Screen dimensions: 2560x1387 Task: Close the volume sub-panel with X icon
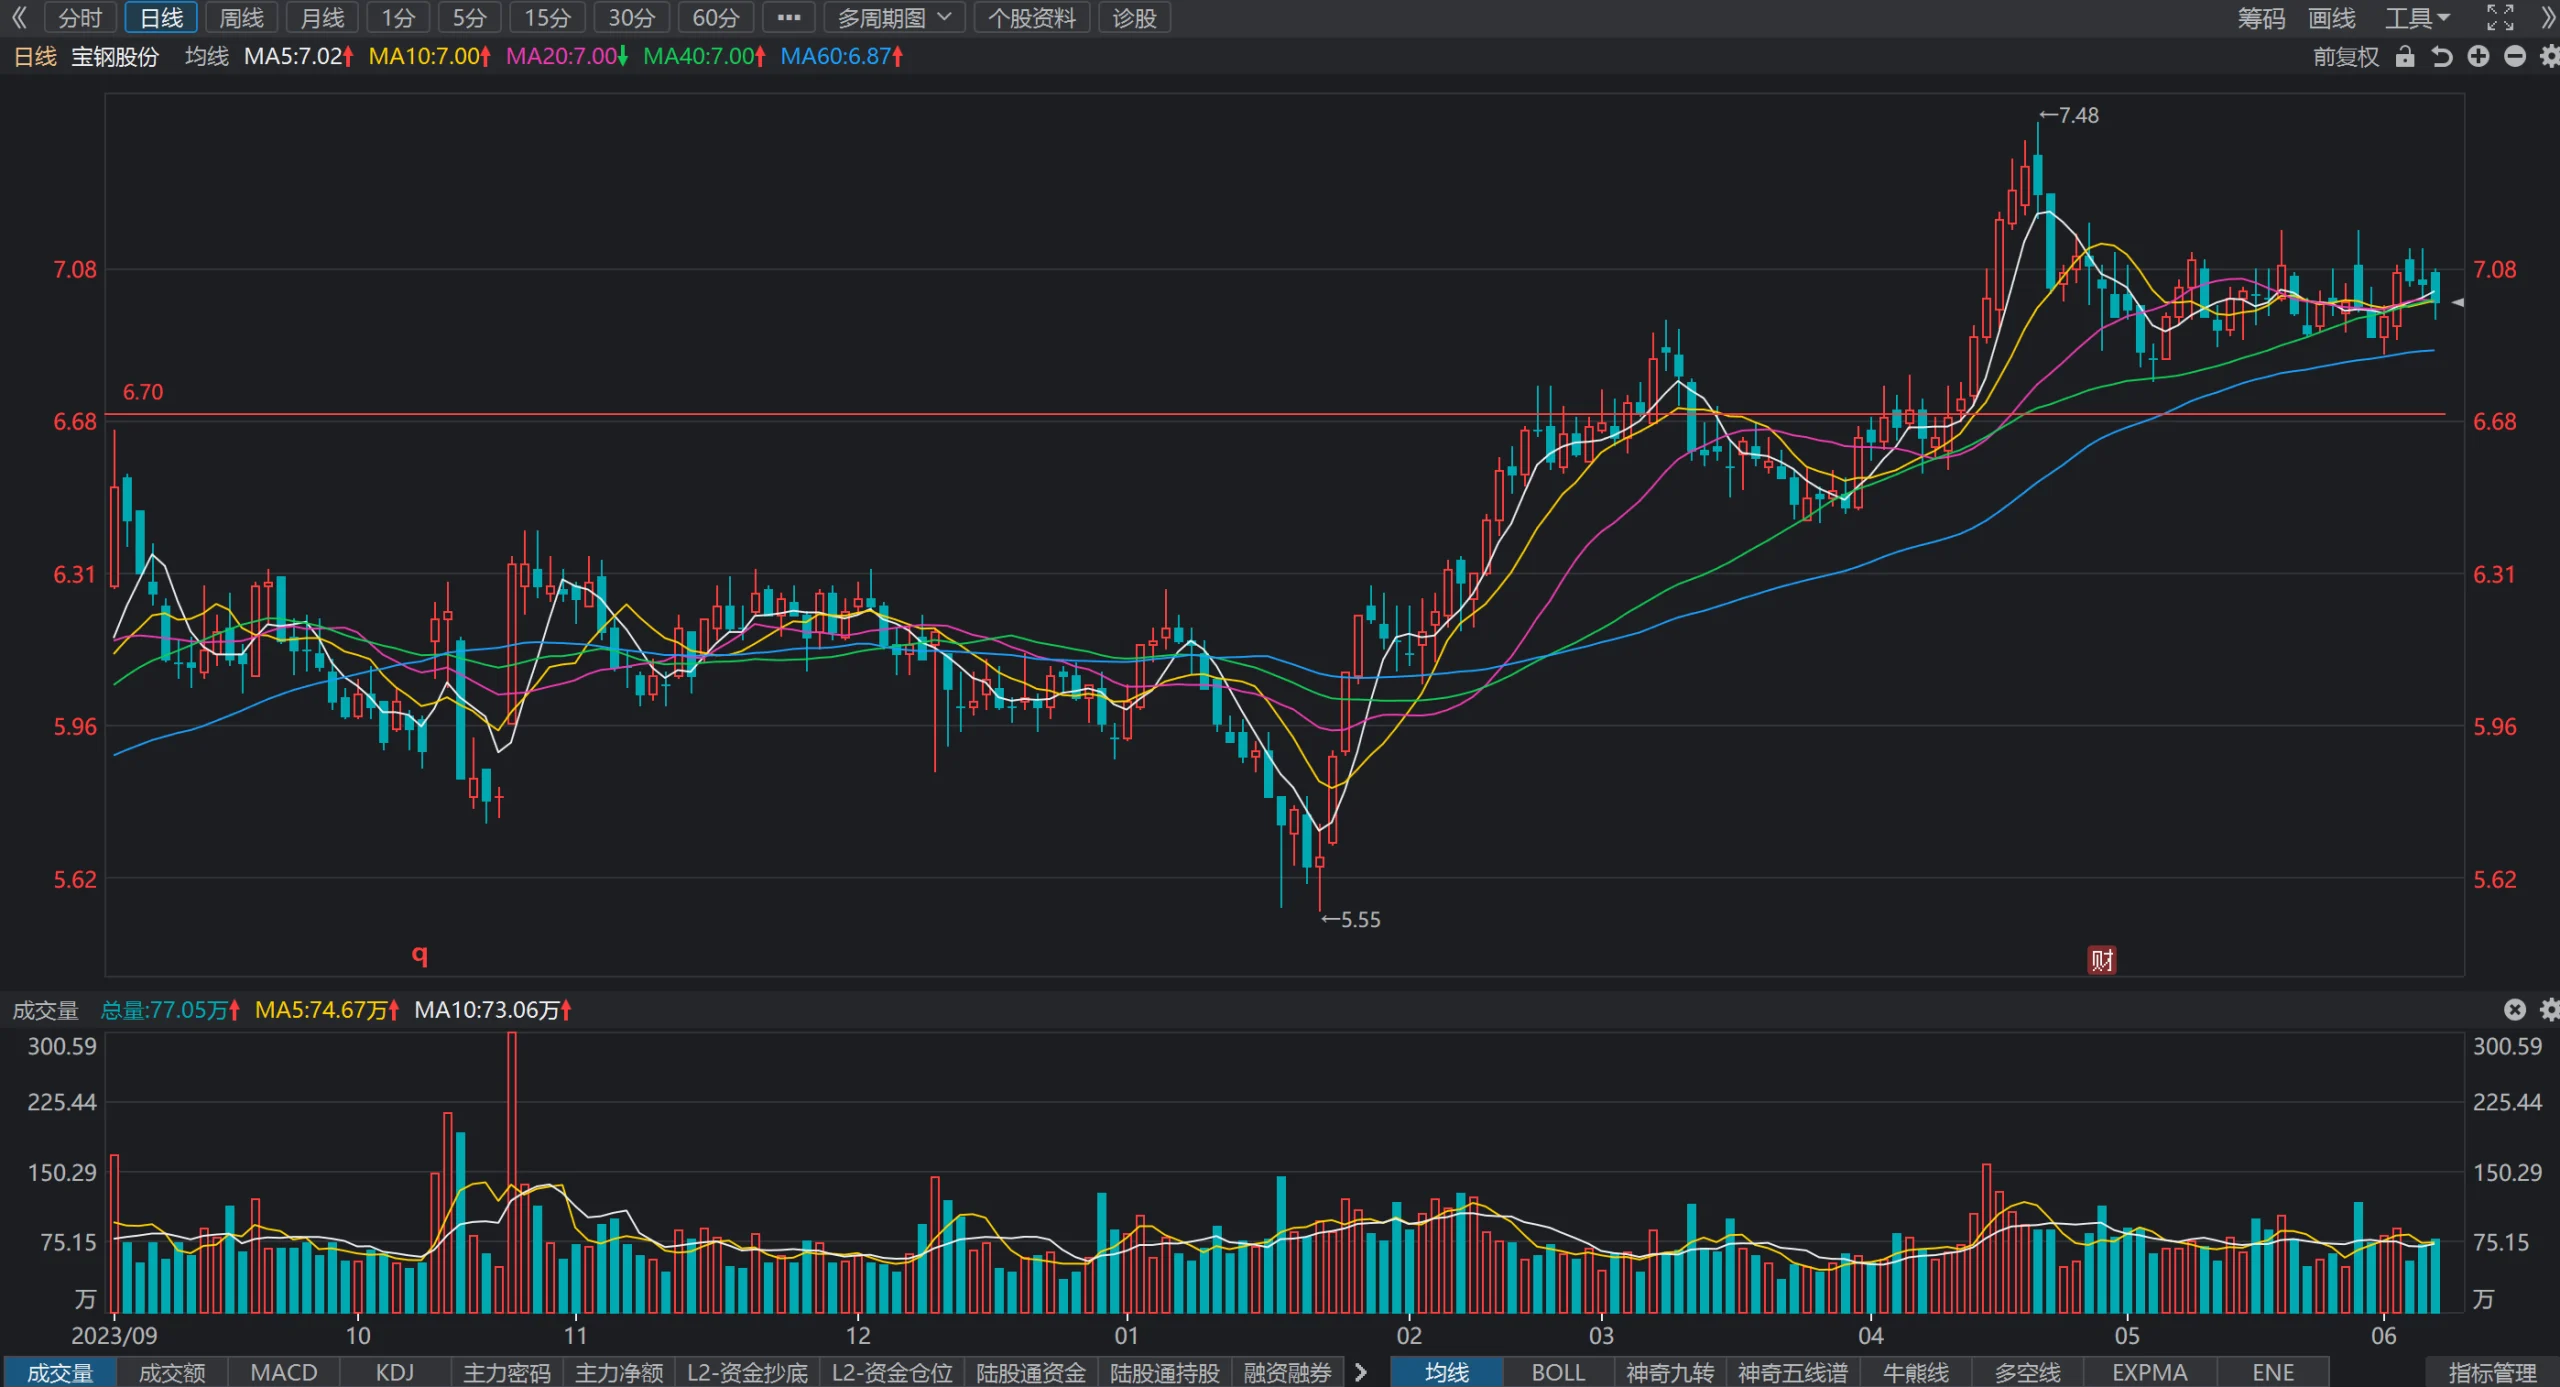2515,1010
